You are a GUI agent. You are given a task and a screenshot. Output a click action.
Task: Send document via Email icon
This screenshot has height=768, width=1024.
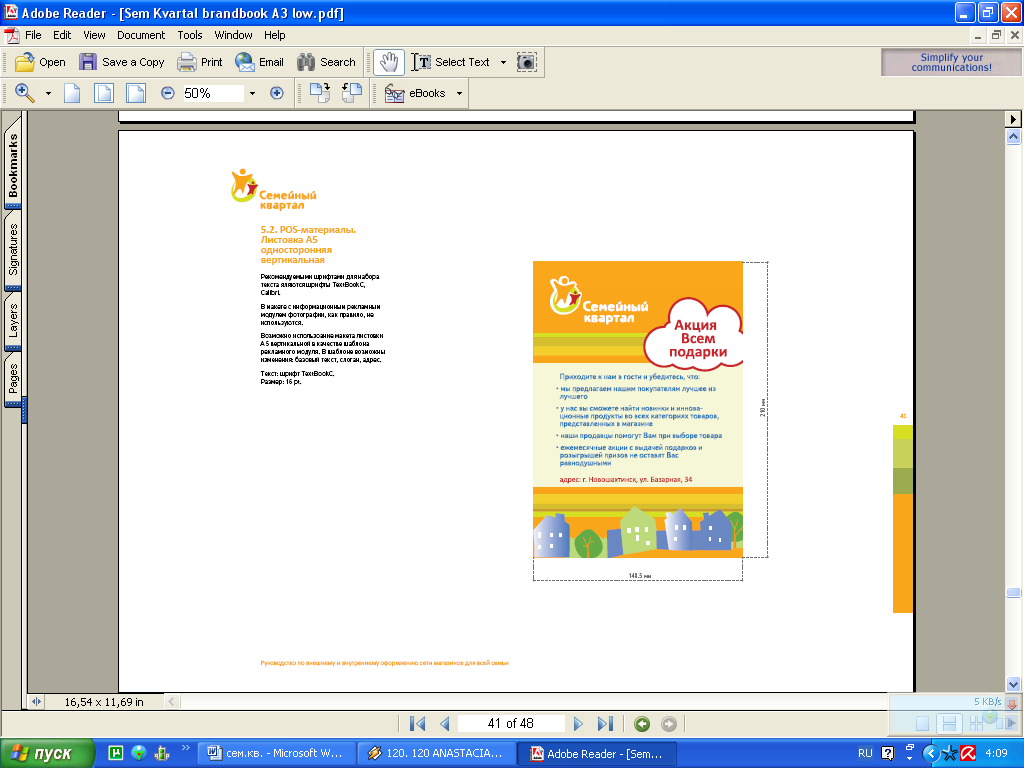click(x=245, y=62)
